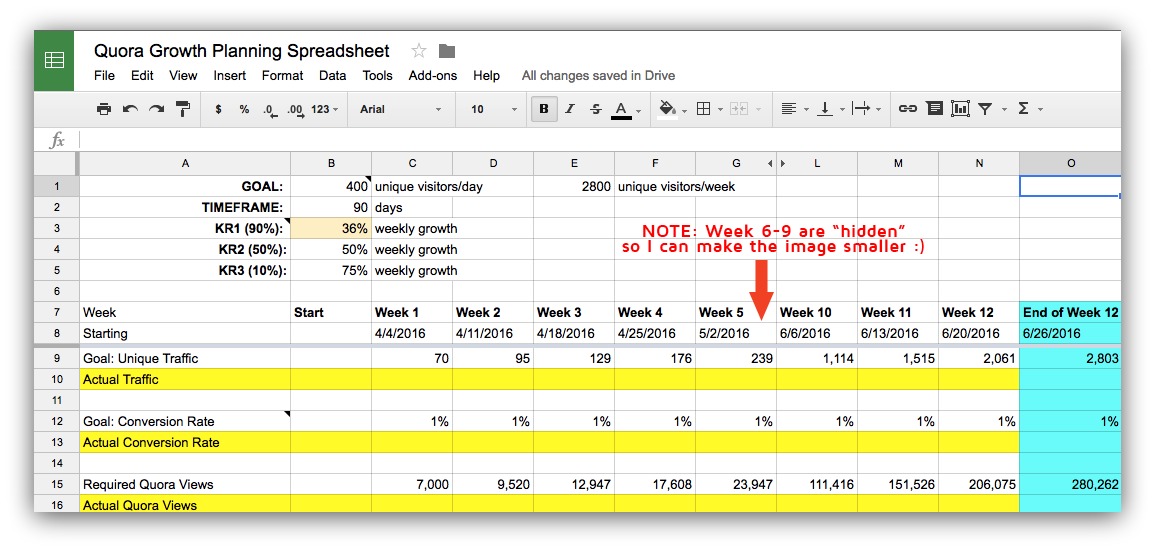The image size is (1155, 550).
Task: Click the Merge cells icon
Action: click(x=739, y=109)
